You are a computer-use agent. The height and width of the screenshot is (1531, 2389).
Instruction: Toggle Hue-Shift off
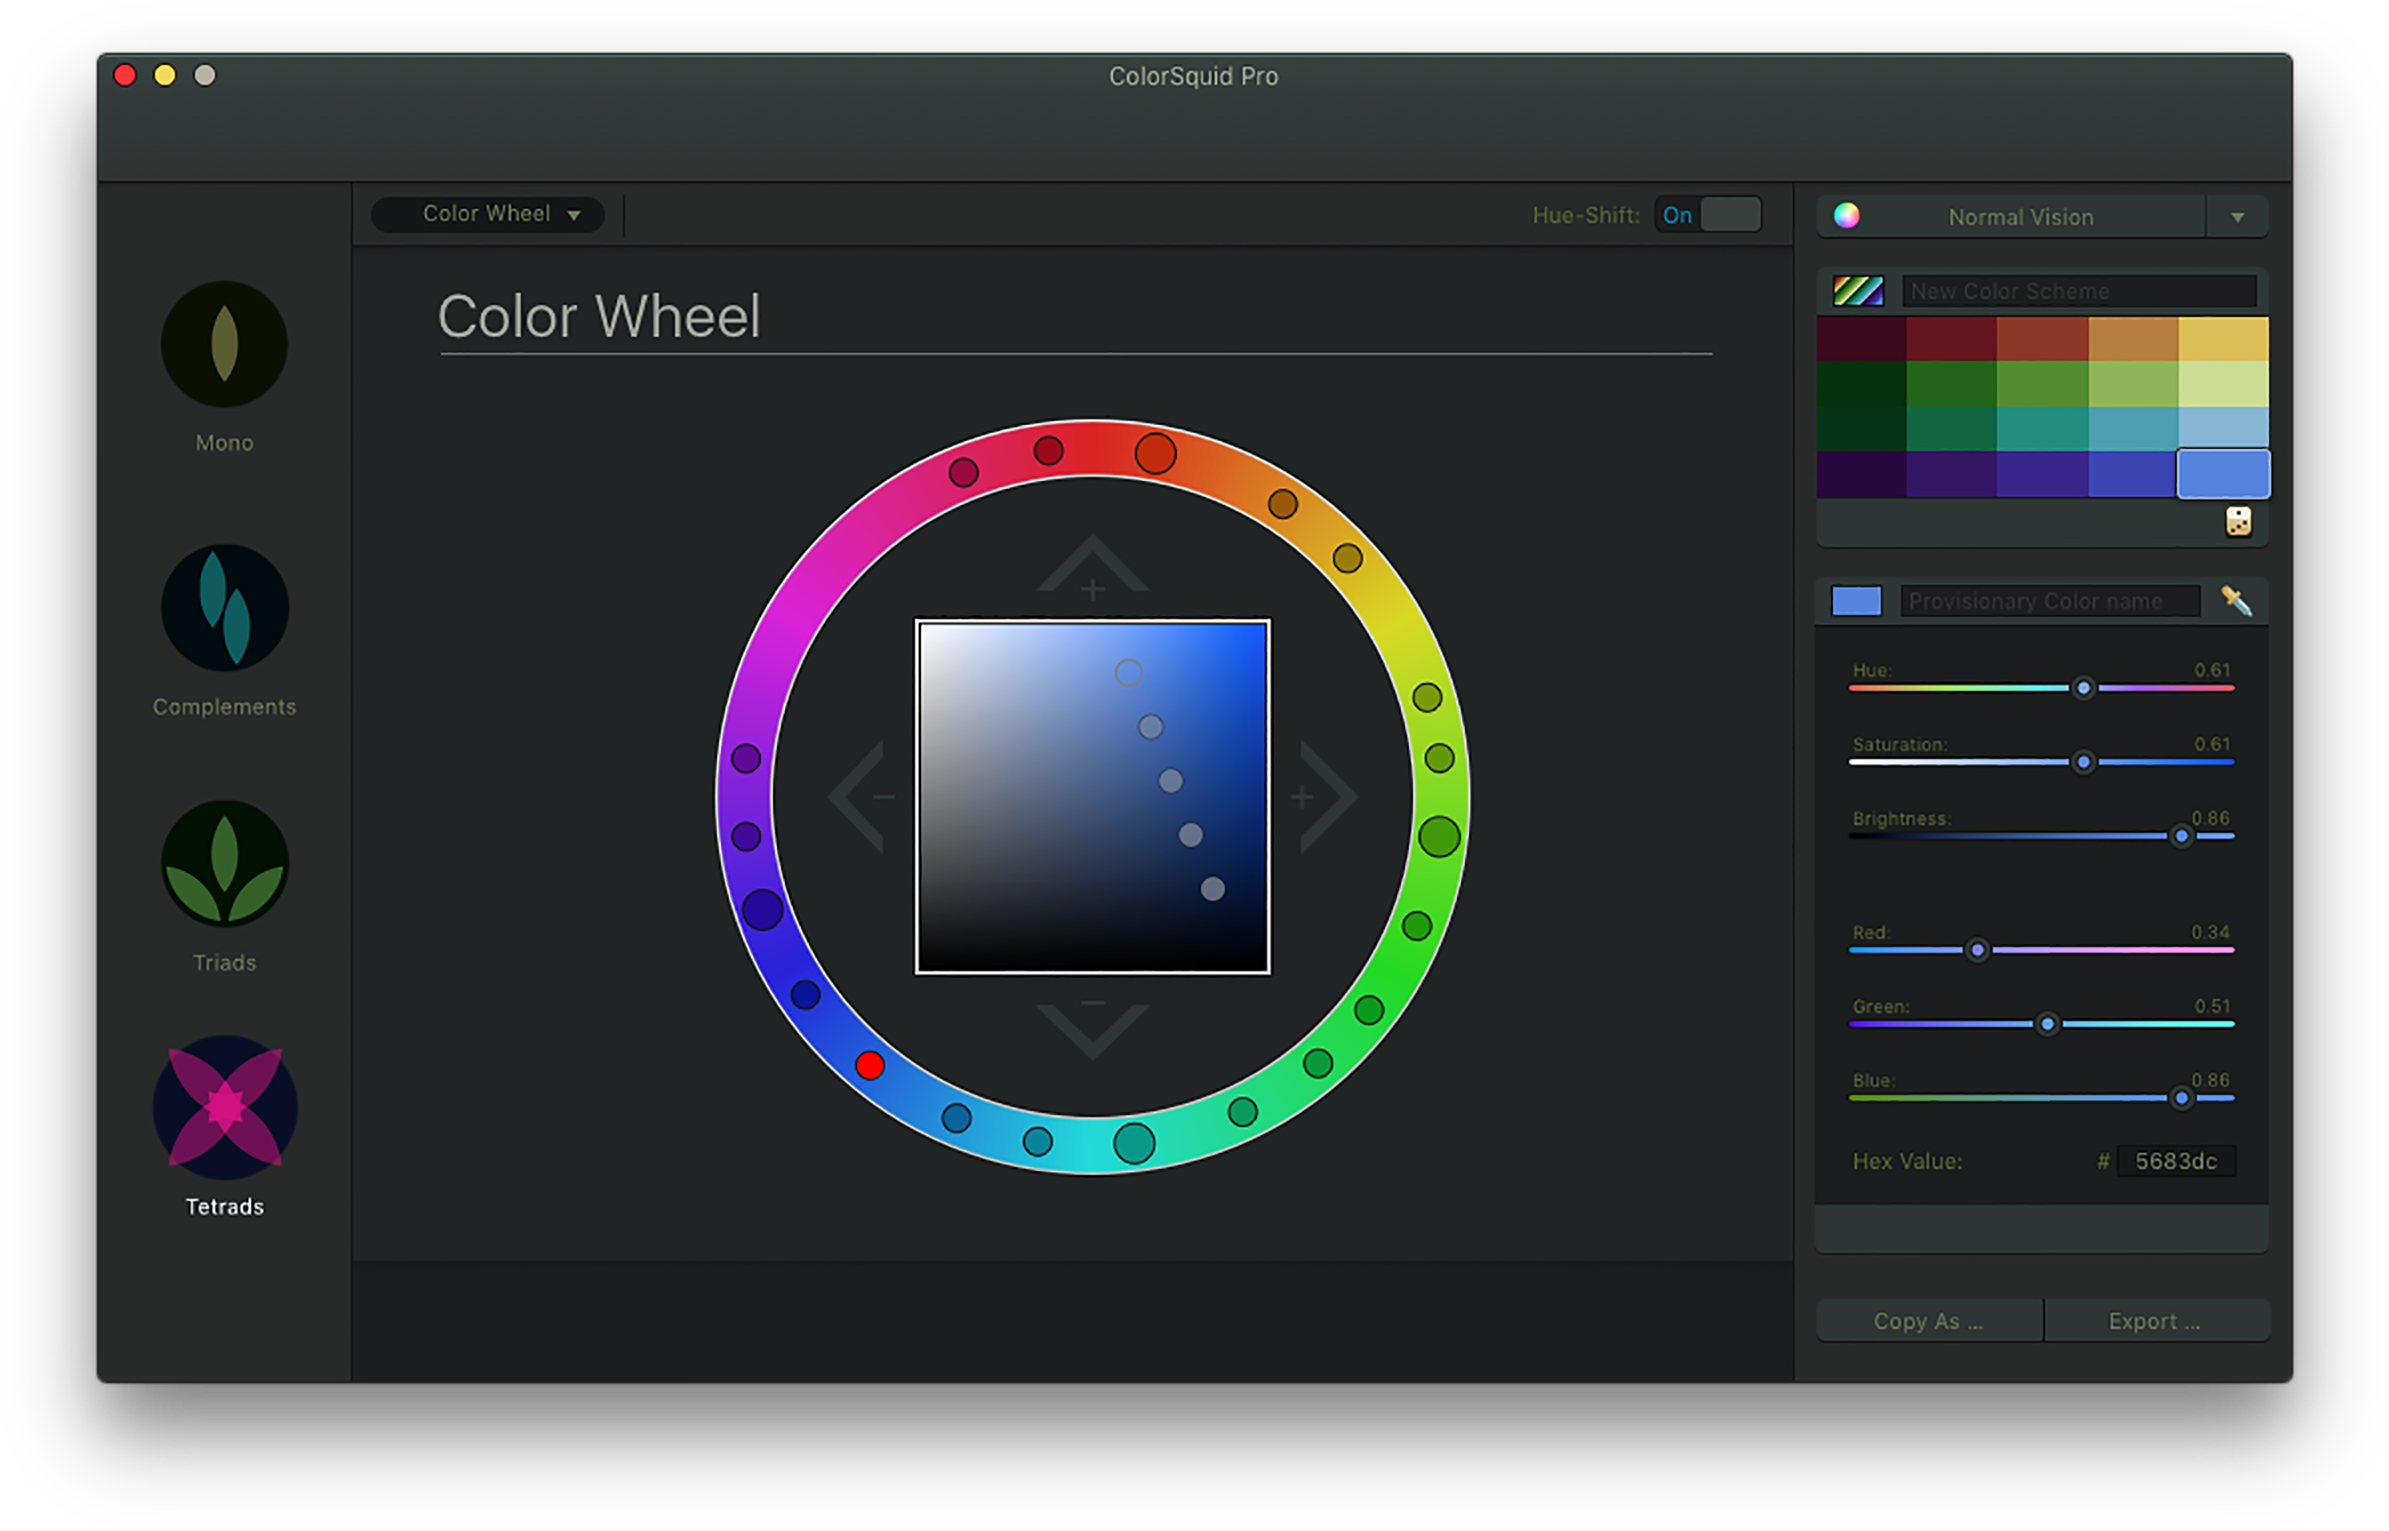tap(1708, 214)
